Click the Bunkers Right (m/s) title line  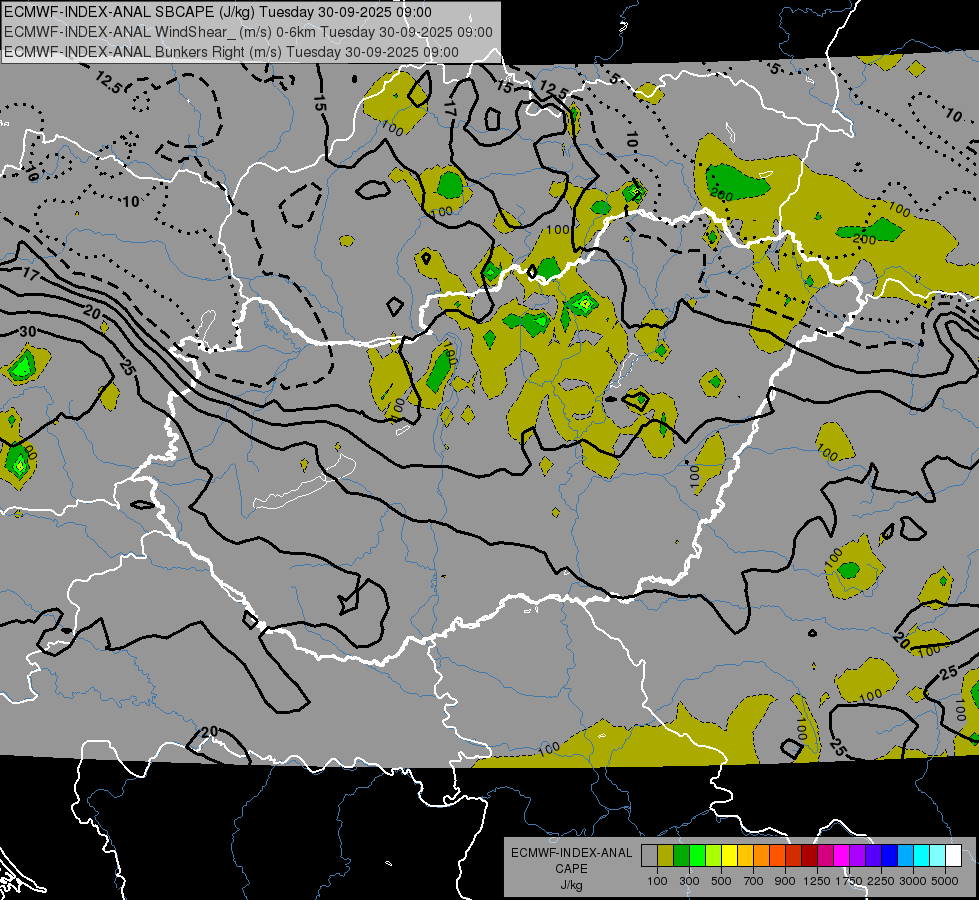click(x=231, y=52)
